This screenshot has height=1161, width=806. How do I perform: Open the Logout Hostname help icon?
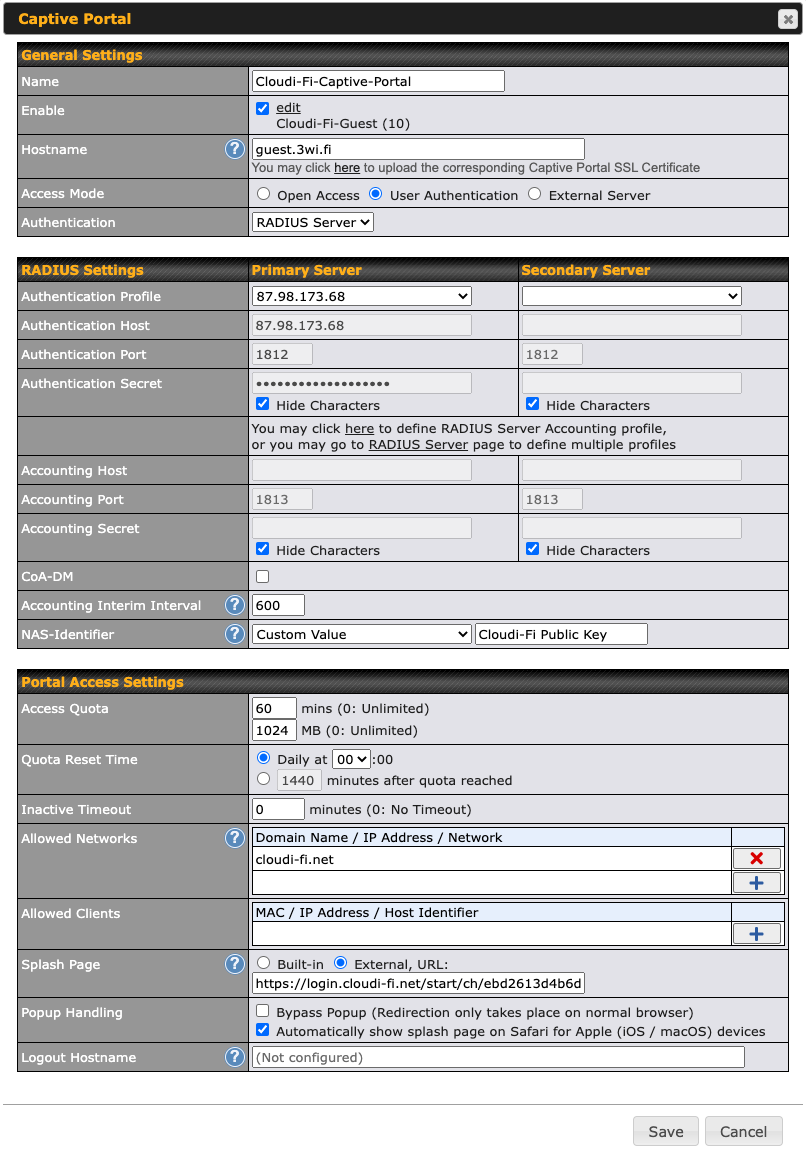(x=235, y=1055)
